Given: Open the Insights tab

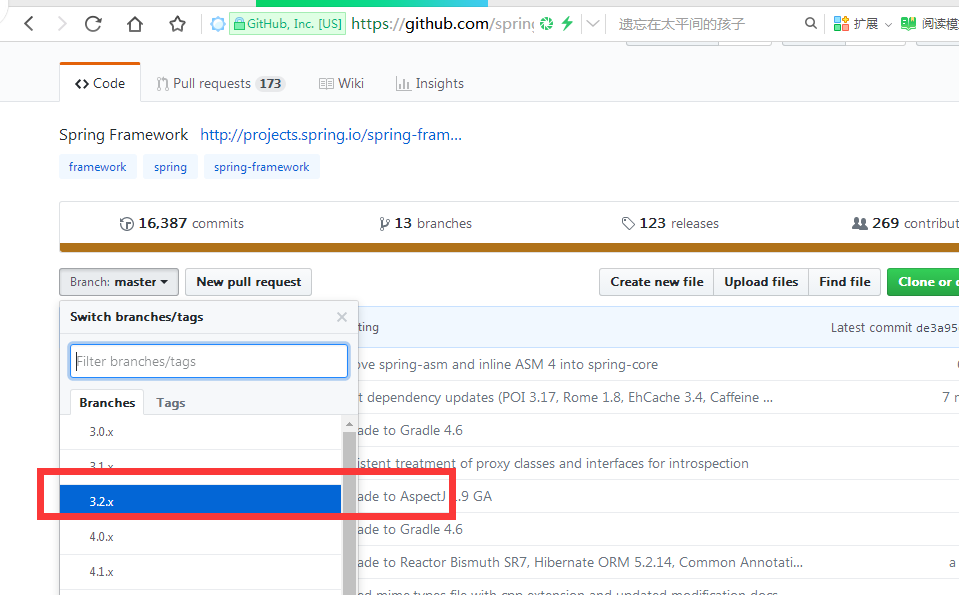Looking at the screenshot, I should pyautogui.click(x=429, y=83).
